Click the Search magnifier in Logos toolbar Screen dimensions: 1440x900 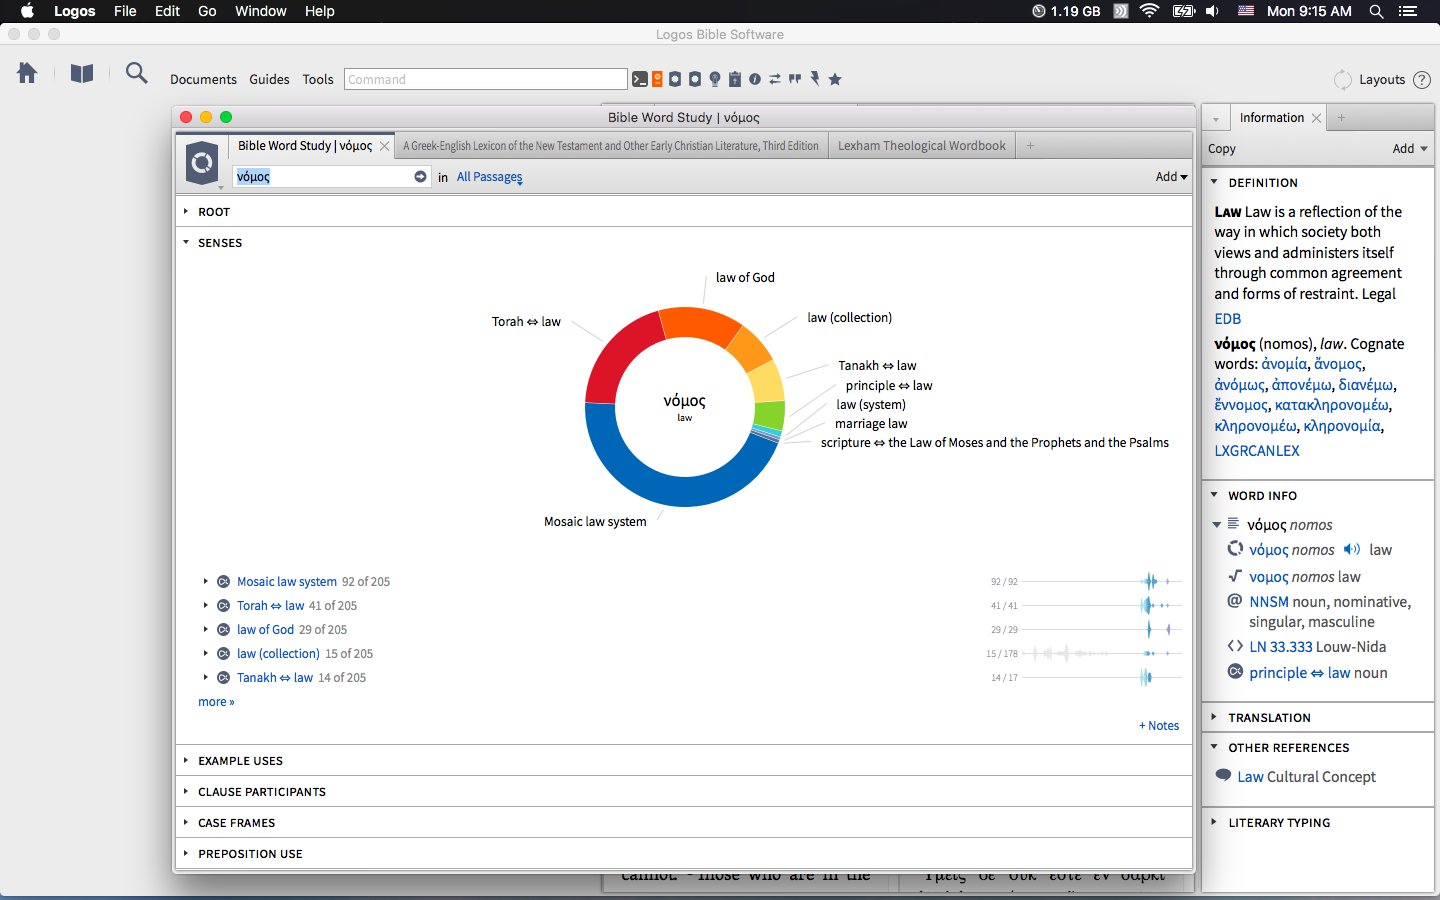pos(137,73)
